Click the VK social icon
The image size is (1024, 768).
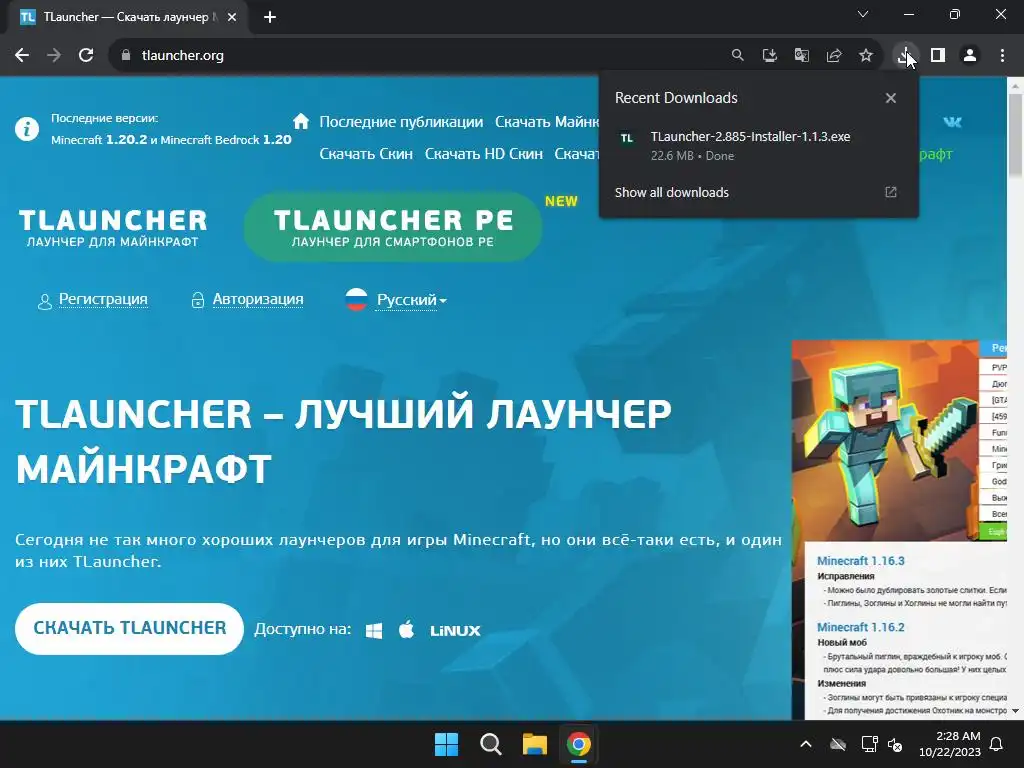[x=952, y=122]
